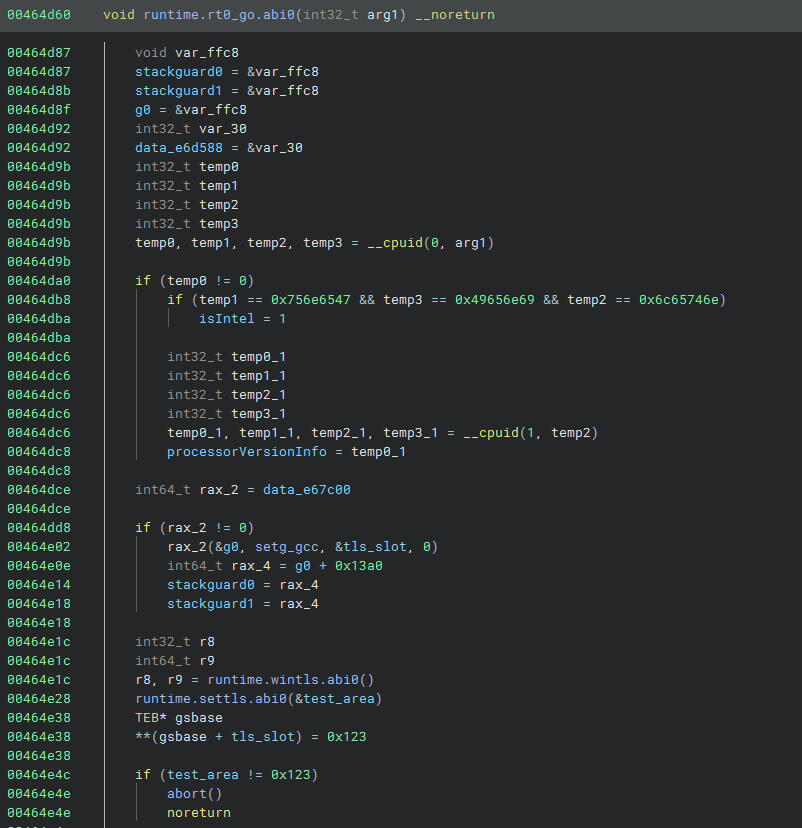Click address 00464e0e in the gutter

pos(39,566)
